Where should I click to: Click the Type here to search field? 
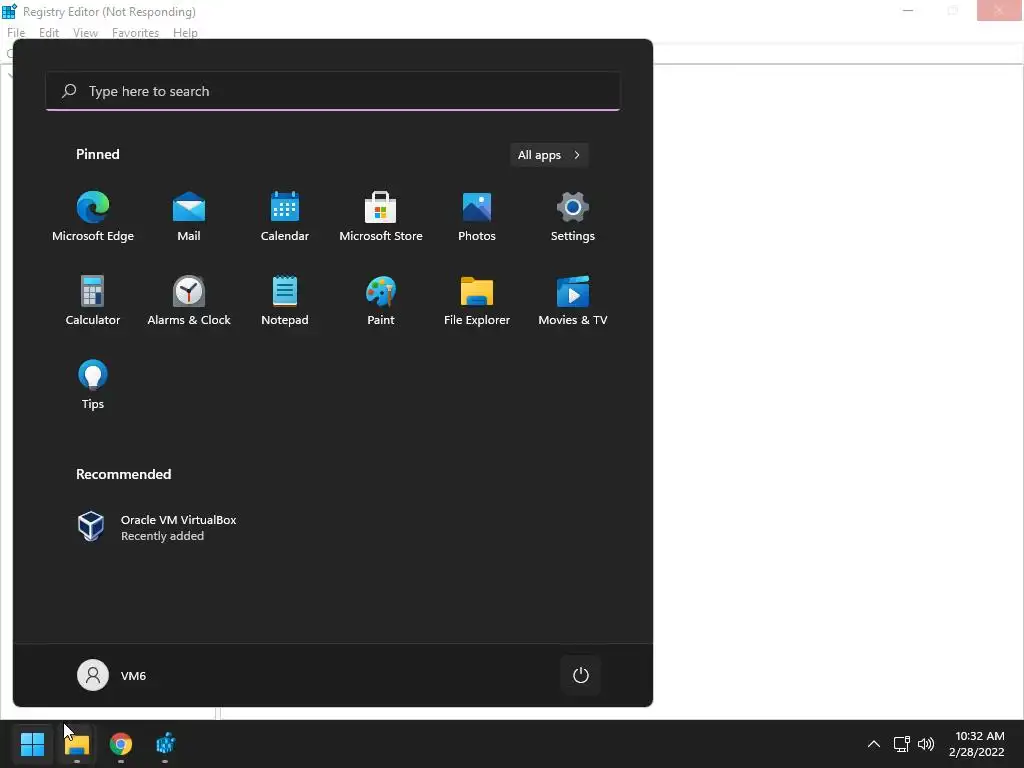(333, 91)
